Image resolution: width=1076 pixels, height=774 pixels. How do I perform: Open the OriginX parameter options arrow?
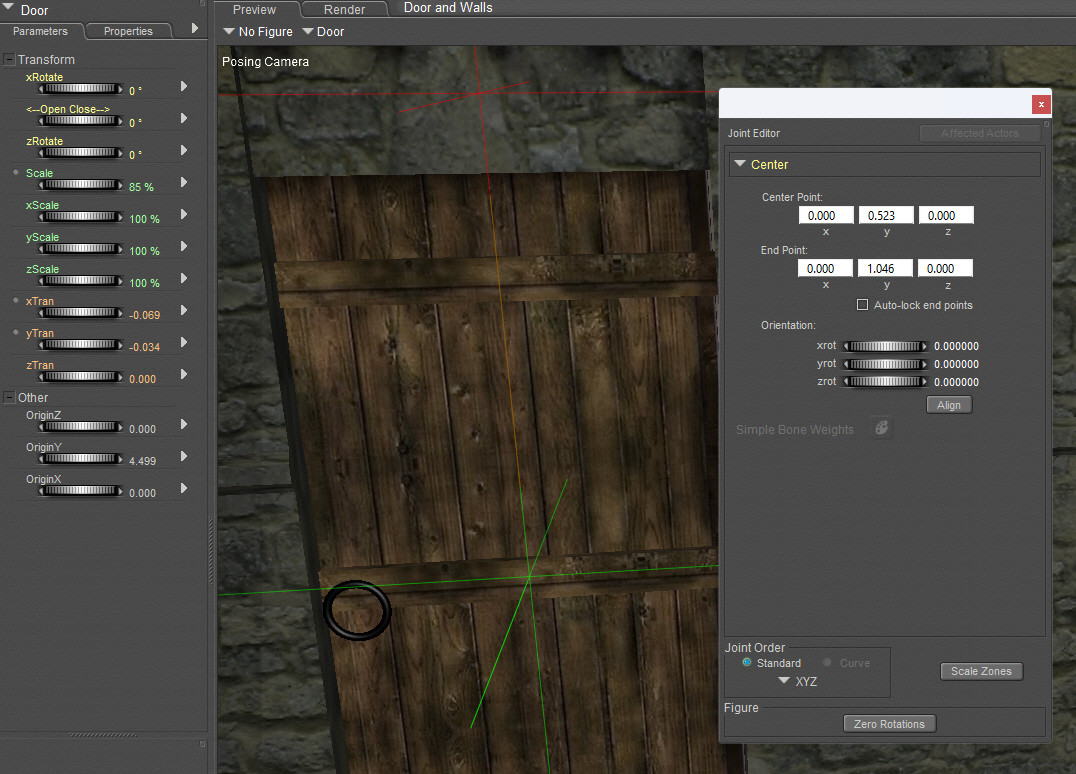(184, 489)
